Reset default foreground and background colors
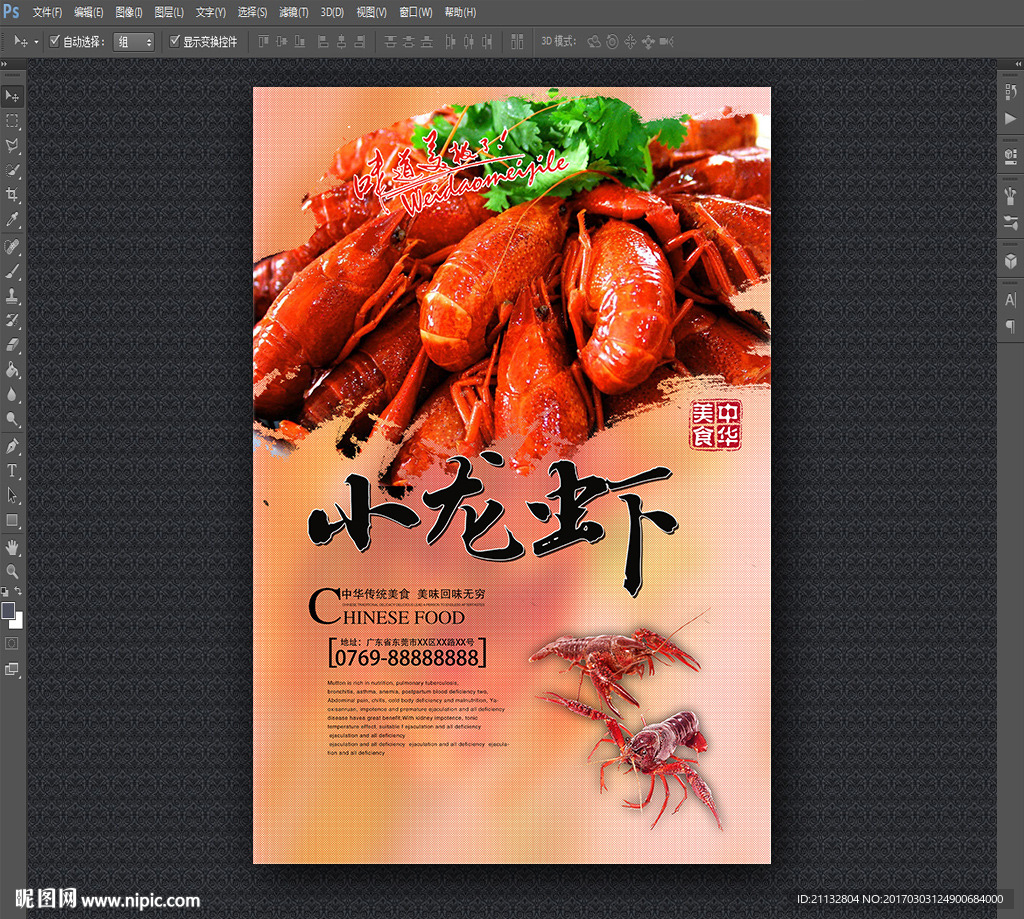This screenshot has width=1024, height=919. 5,592
